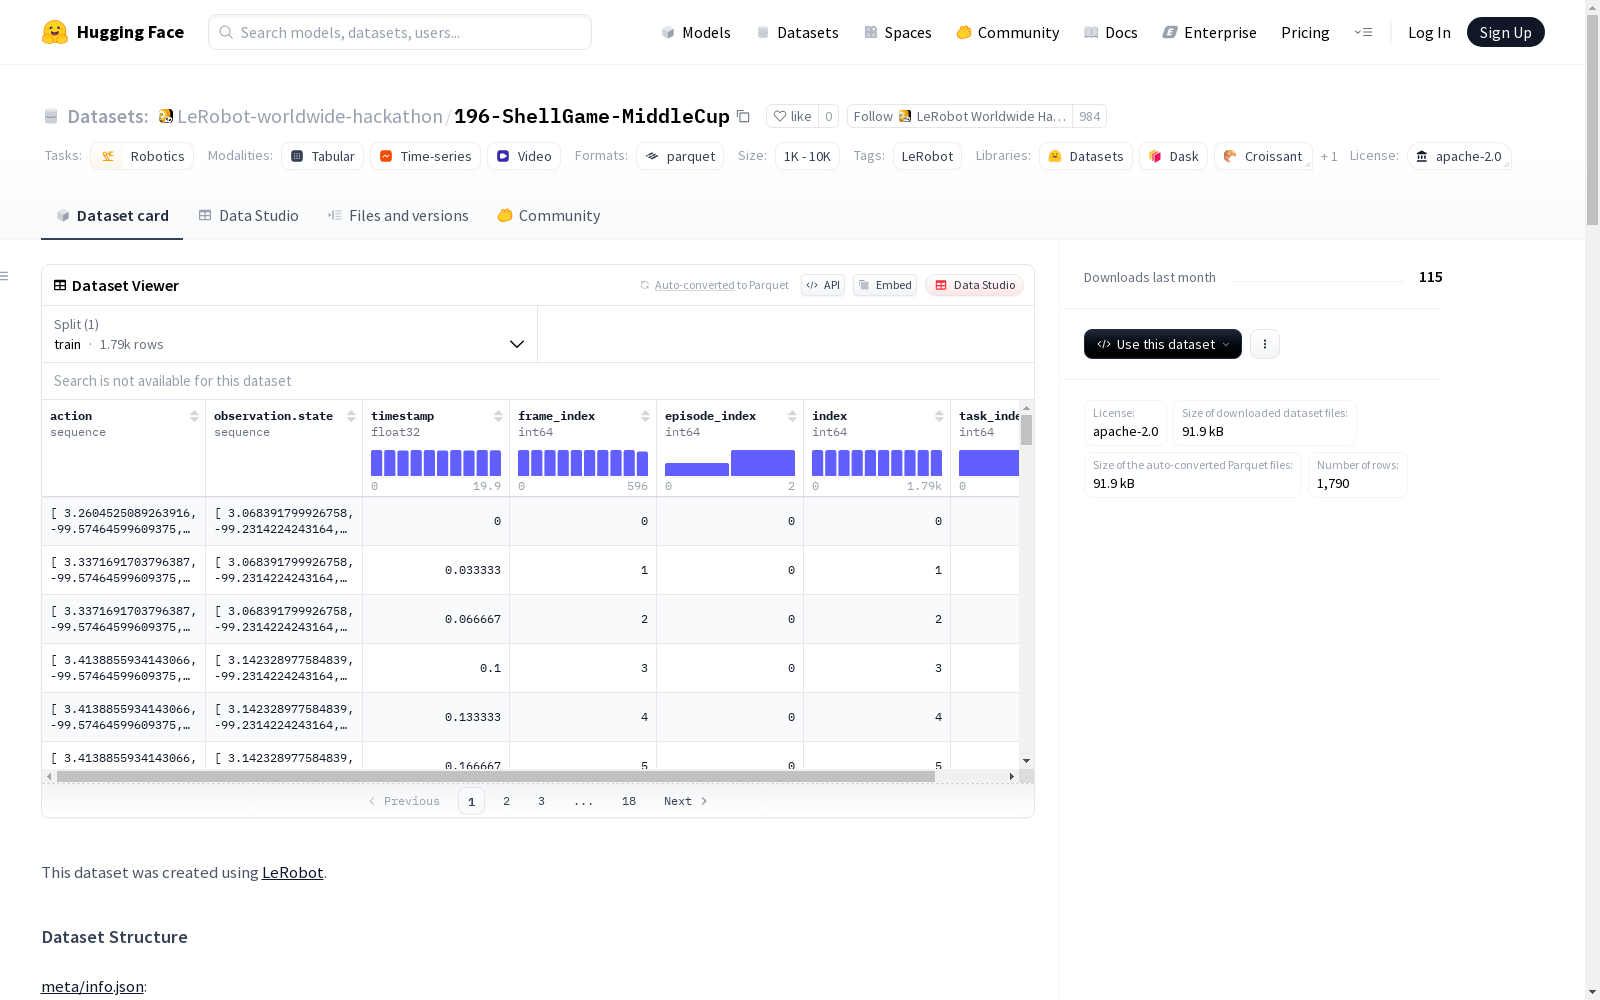Open Community in the top navigation
Image resolution: width=1600 pixels, height=1000 pixels.
pyautogui.click(x=1008, y=32)
